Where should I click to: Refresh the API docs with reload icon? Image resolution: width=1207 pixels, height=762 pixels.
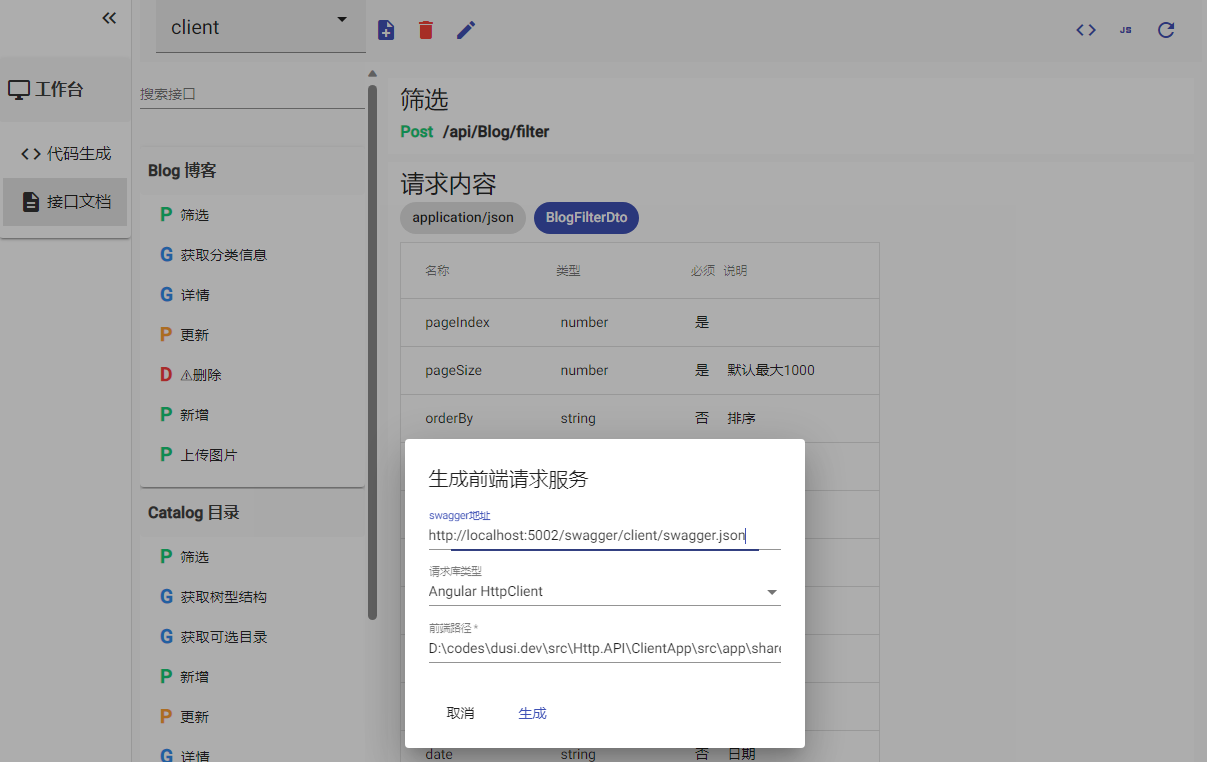pyautogui.click(x=1166, y=30)
